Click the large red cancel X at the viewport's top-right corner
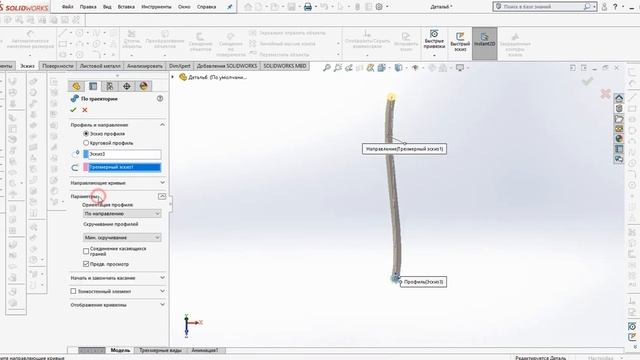The height and width of the screenshot is (360, 640). pos(605,94)
